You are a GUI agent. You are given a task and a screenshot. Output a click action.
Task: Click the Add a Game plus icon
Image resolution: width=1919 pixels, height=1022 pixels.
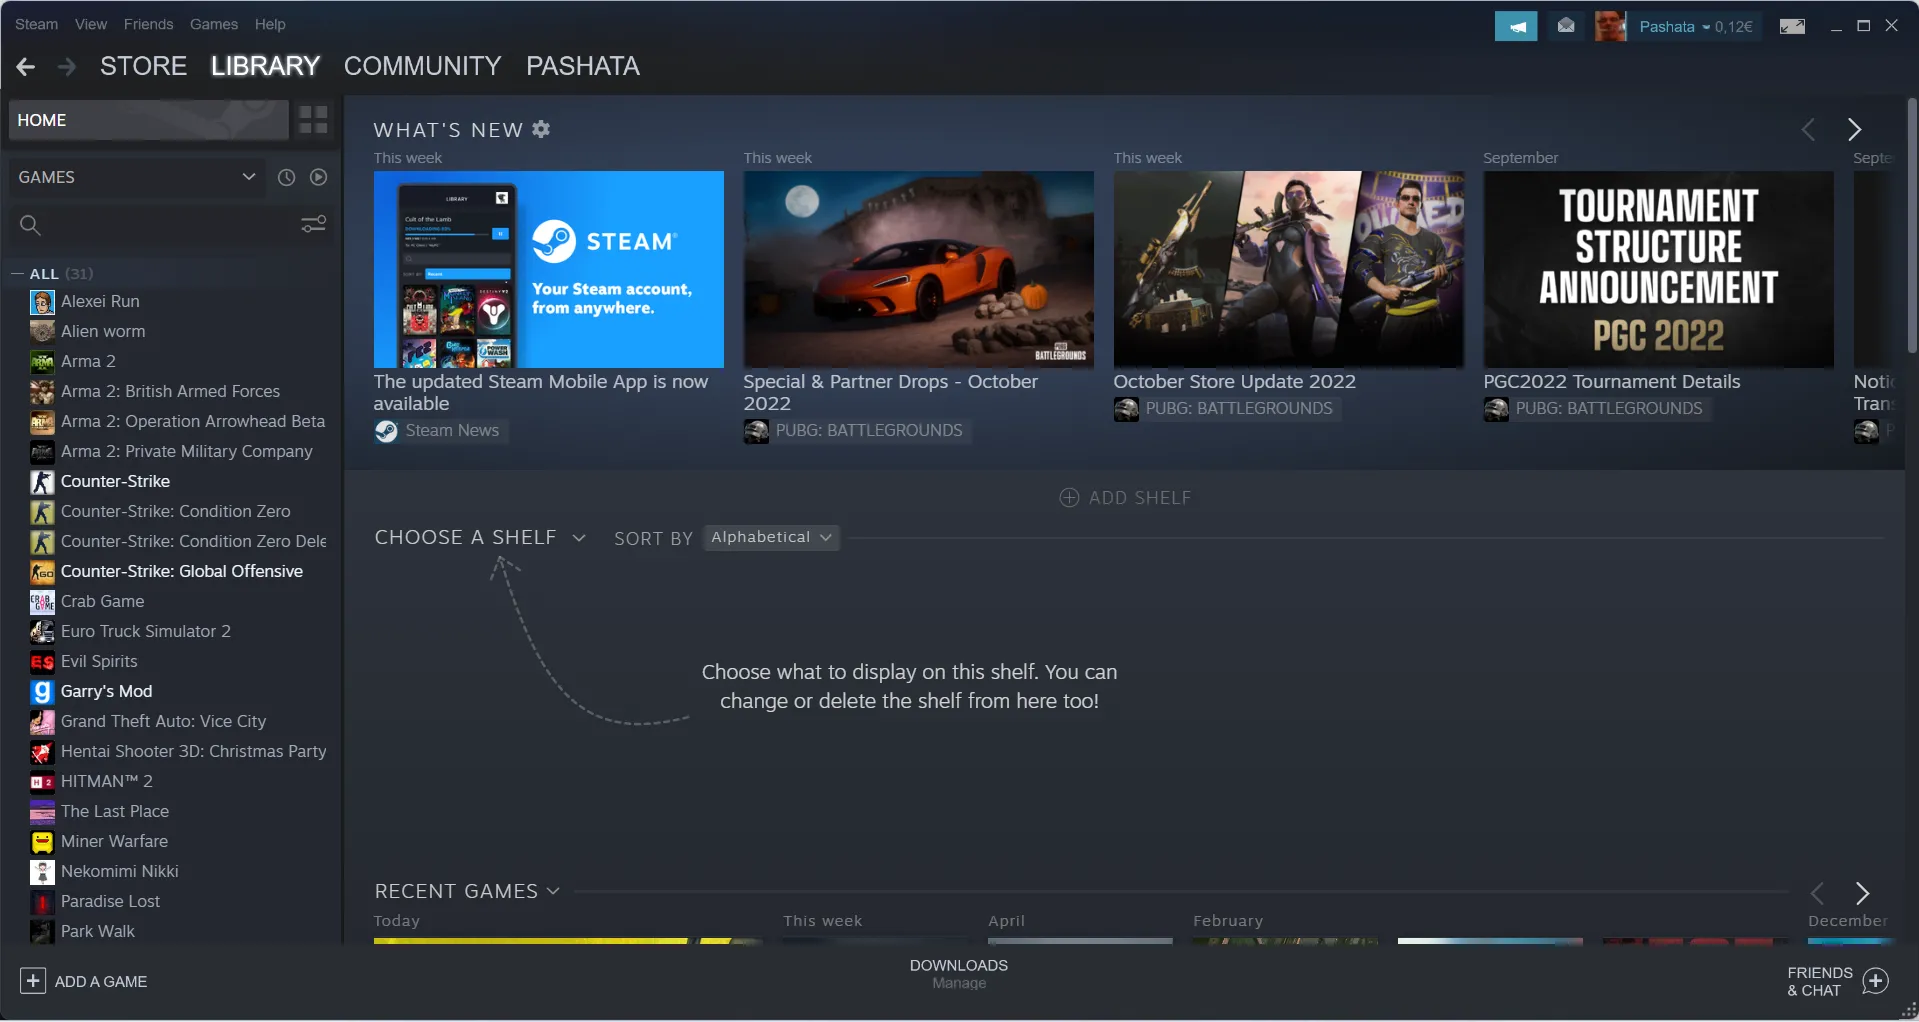[x=33, y=981]
